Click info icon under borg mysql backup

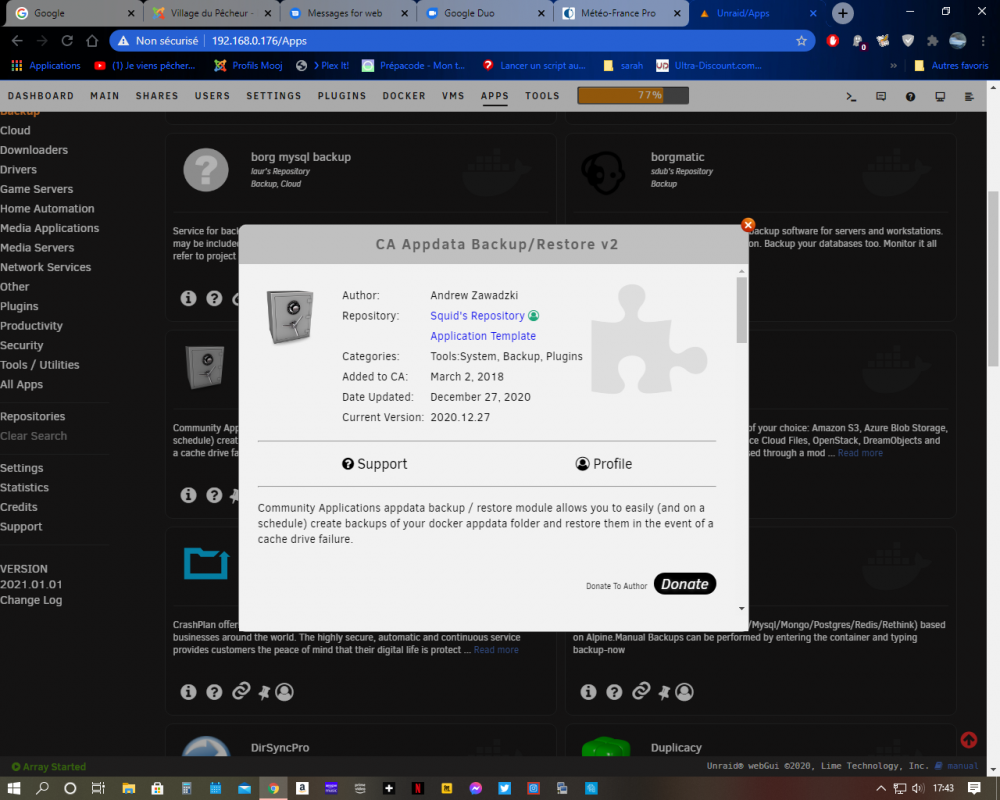[188, 298]
